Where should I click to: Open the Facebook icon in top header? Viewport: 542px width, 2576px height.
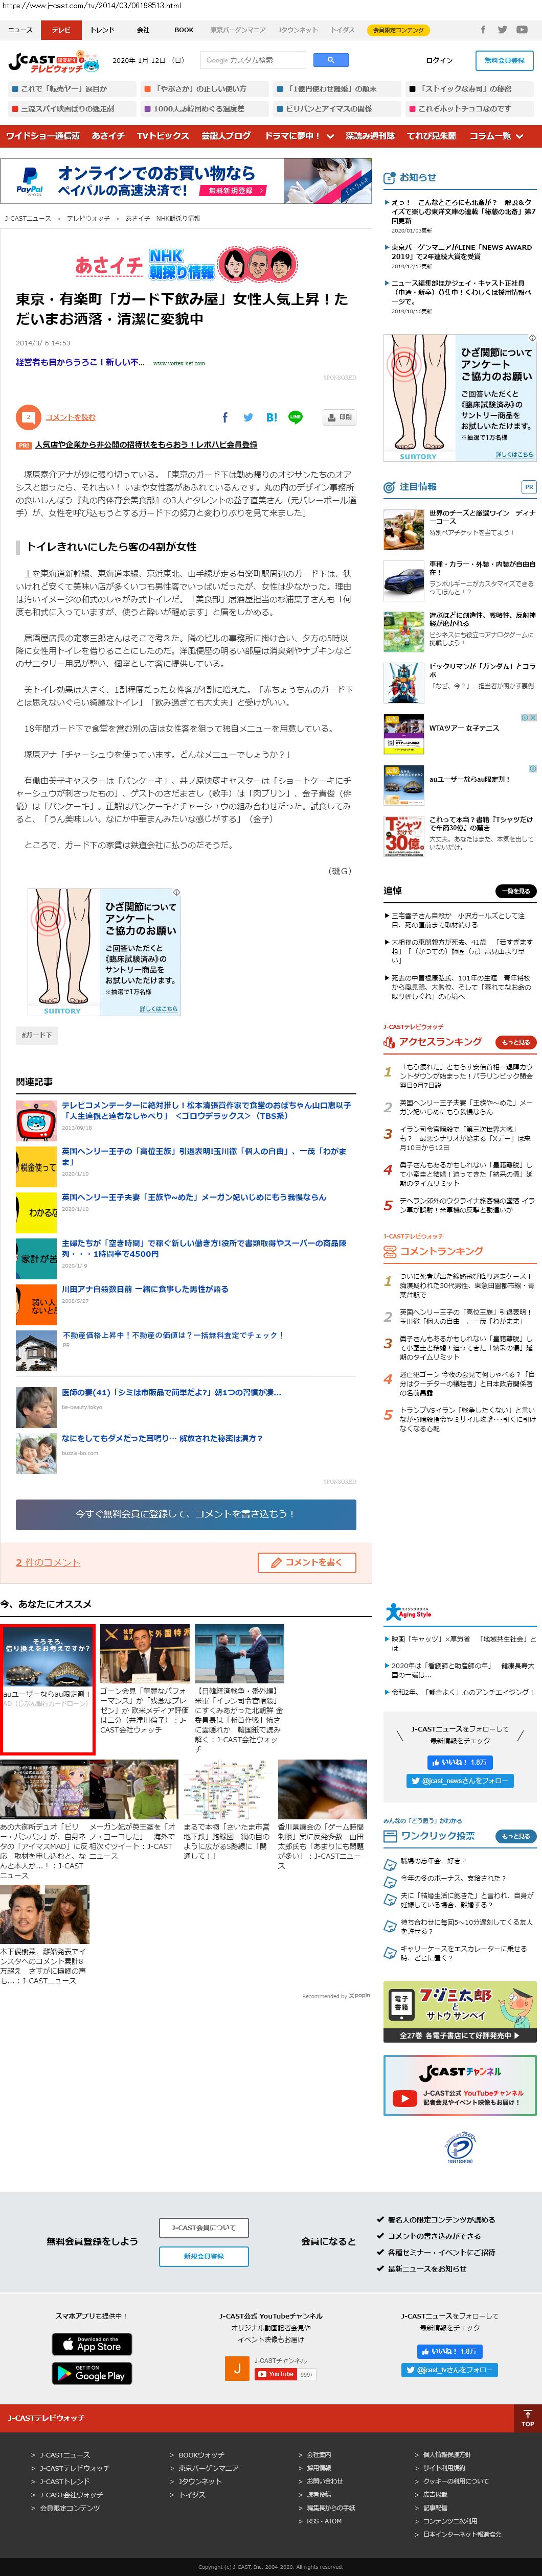click(483, 30)
